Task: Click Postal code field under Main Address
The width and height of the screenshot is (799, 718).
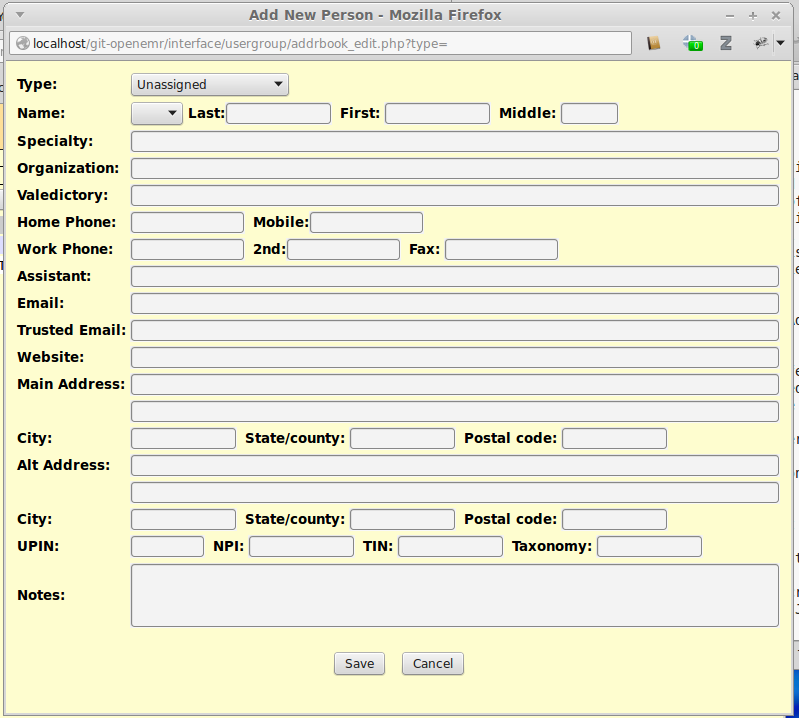Action: (x=615, y=438)
